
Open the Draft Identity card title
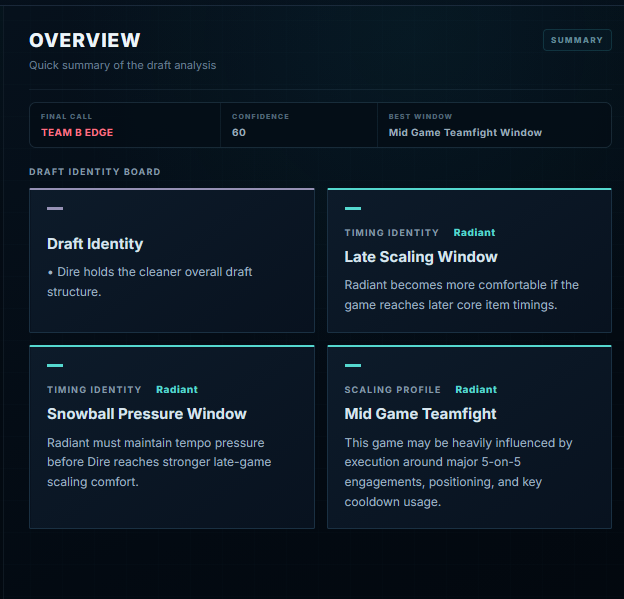click(95, 244)
